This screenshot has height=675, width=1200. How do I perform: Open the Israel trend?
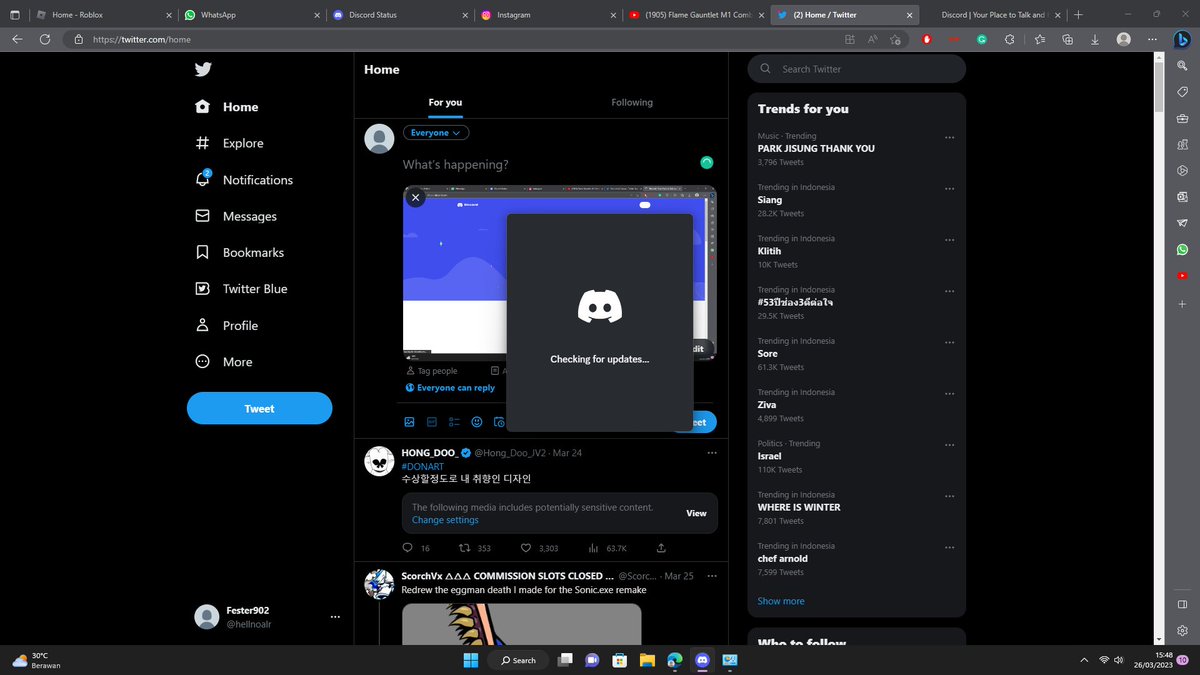coord(769,456)
